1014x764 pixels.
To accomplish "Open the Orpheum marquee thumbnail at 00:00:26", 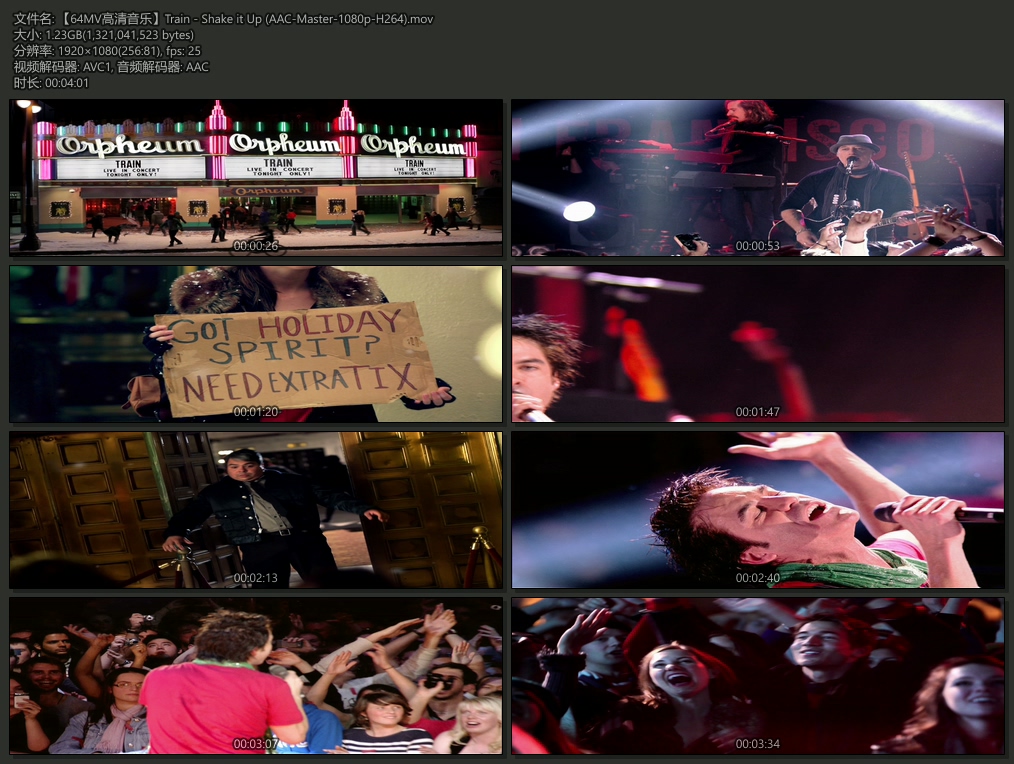I will coord(256,178).
